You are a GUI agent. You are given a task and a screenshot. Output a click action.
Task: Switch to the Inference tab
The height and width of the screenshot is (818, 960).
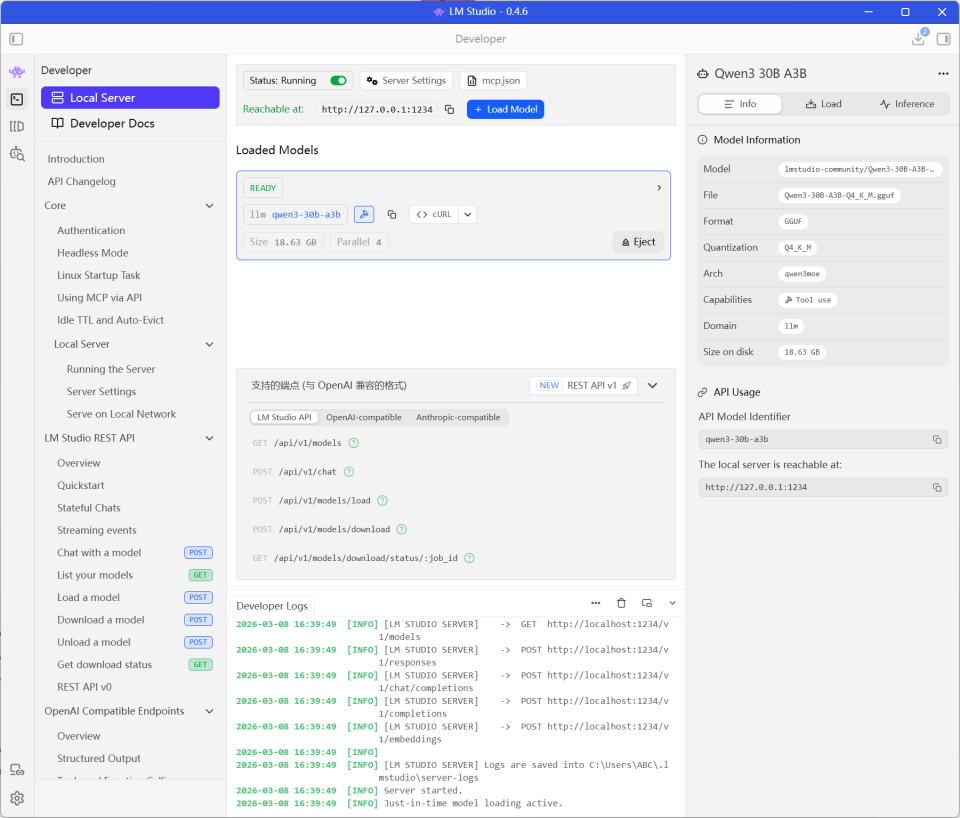pyautogui.click(x=906, y=104)
